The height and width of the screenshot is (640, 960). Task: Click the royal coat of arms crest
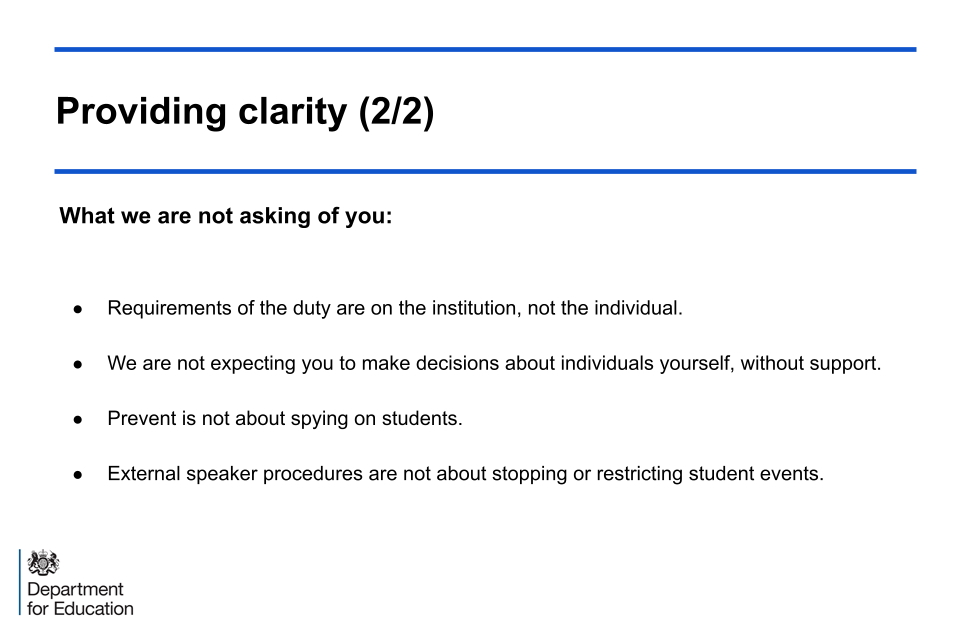(x=43, y=563)
